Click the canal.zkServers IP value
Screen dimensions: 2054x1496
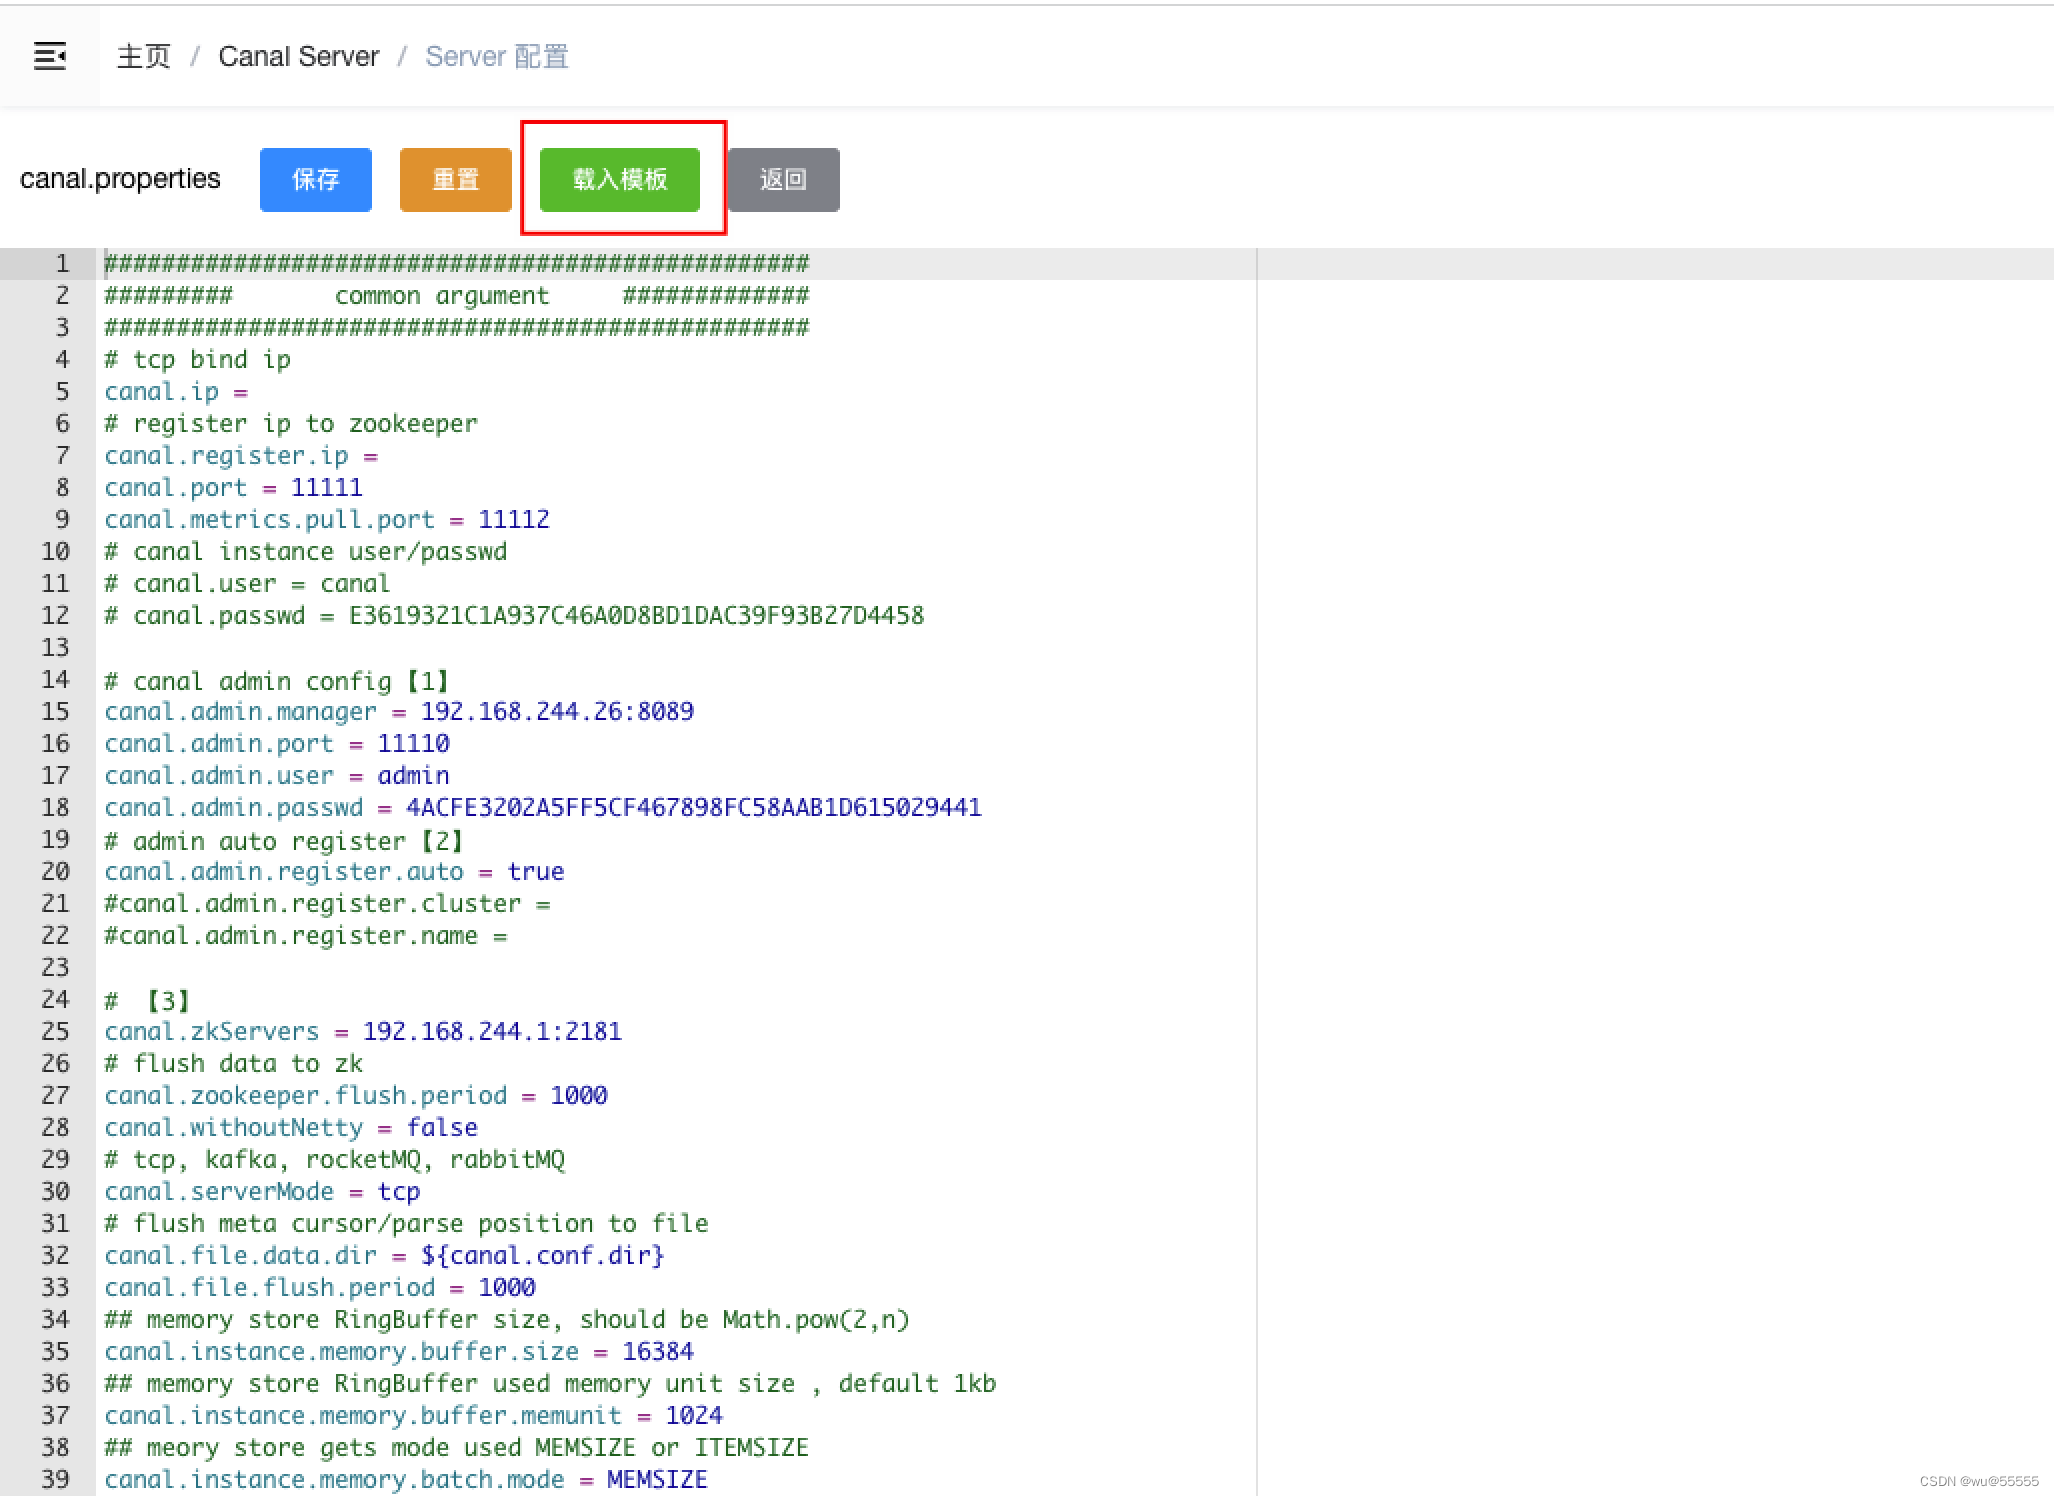point(491,1032)
